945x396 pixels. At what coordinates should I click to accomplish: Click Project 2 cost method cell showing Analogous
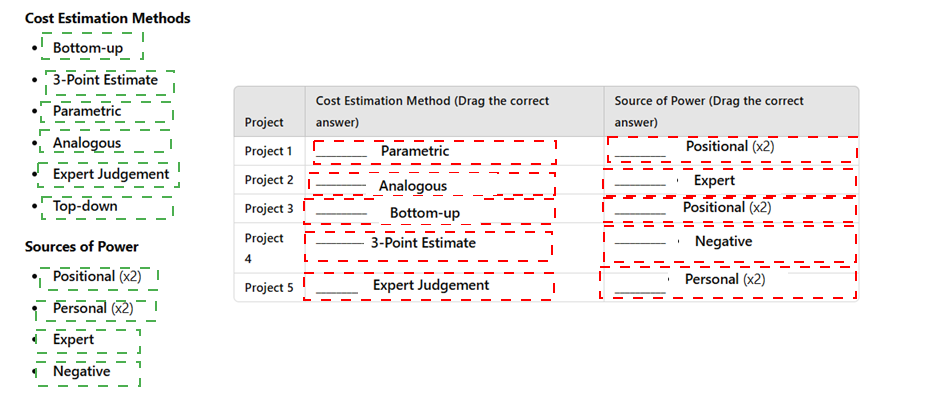pos(432,184)
